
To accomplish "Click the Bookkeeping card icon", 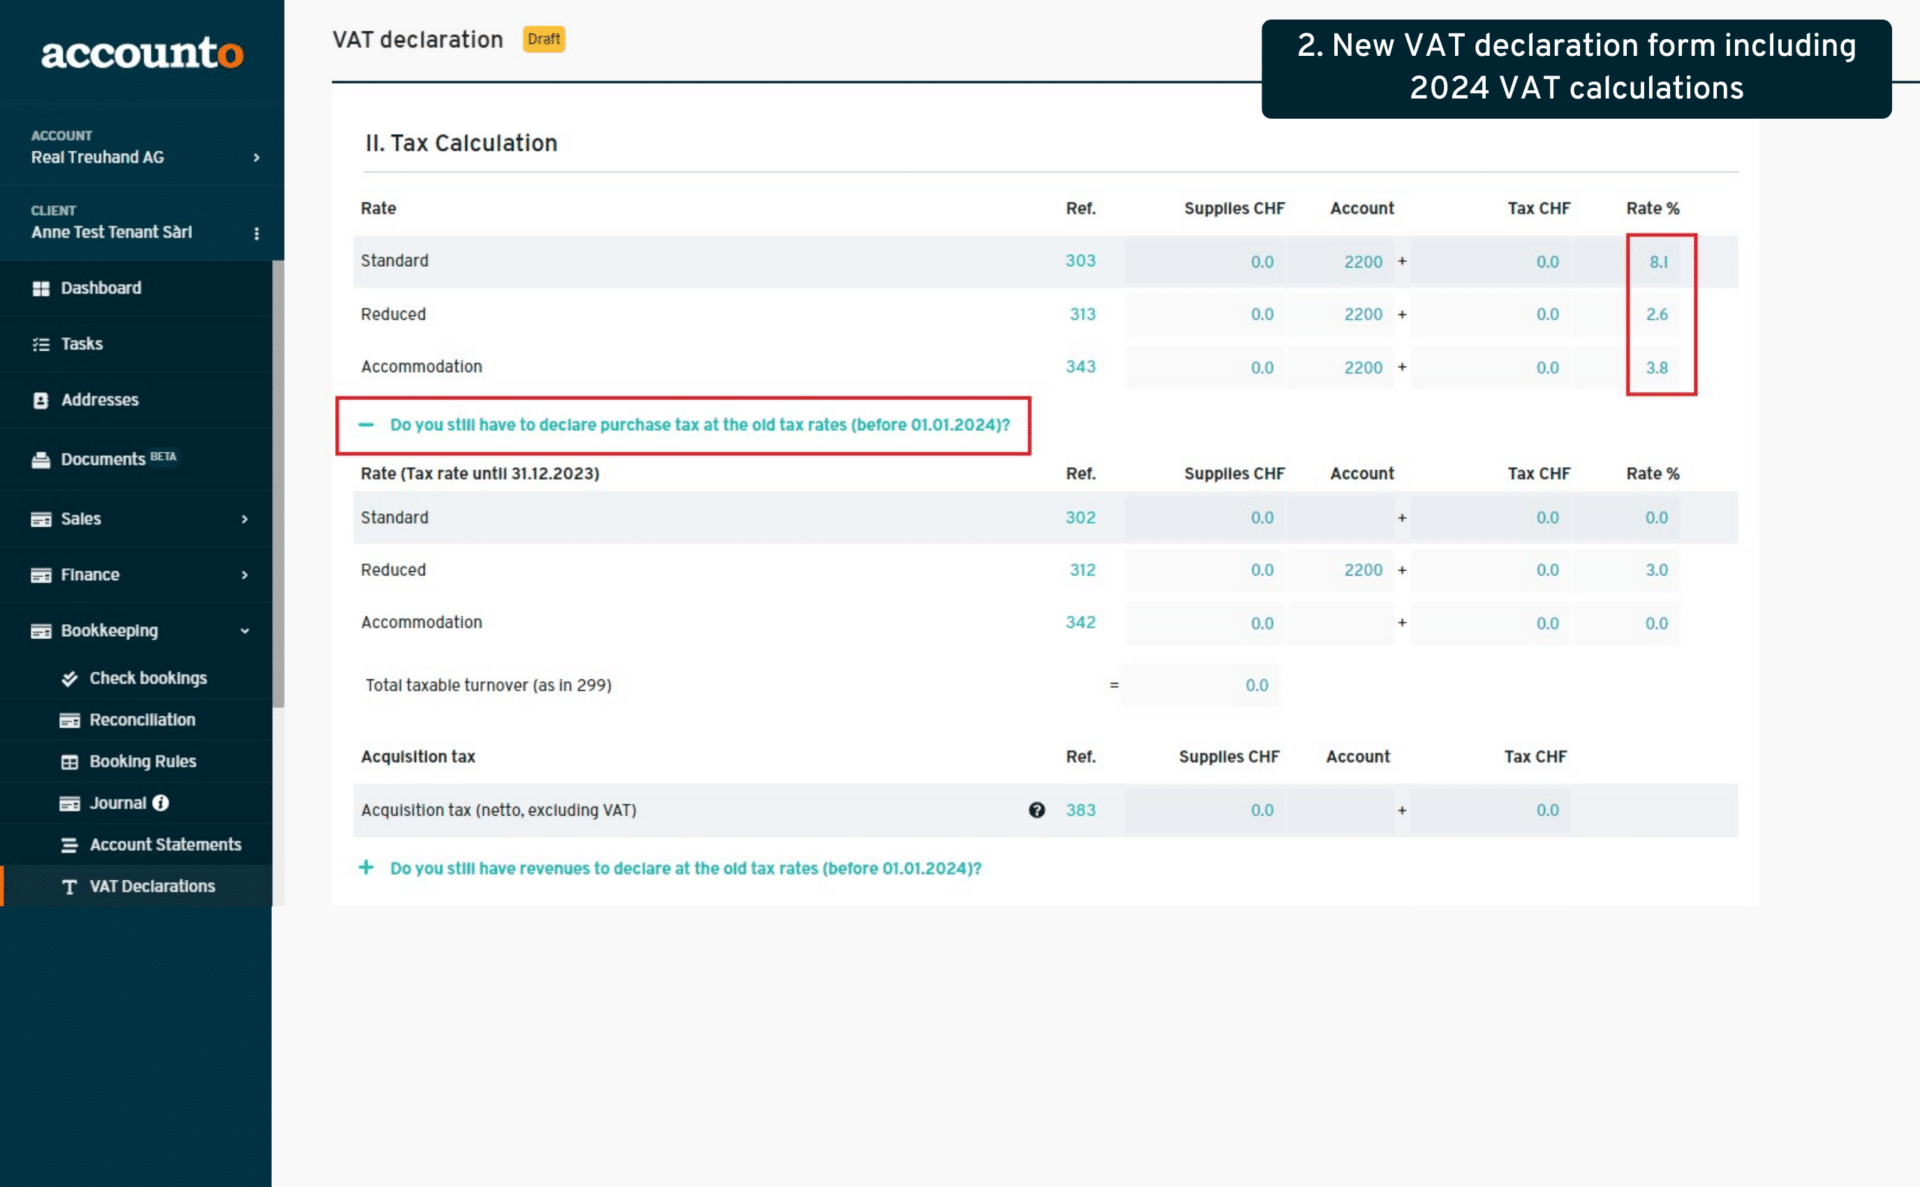I will click(x=41, y=632).
